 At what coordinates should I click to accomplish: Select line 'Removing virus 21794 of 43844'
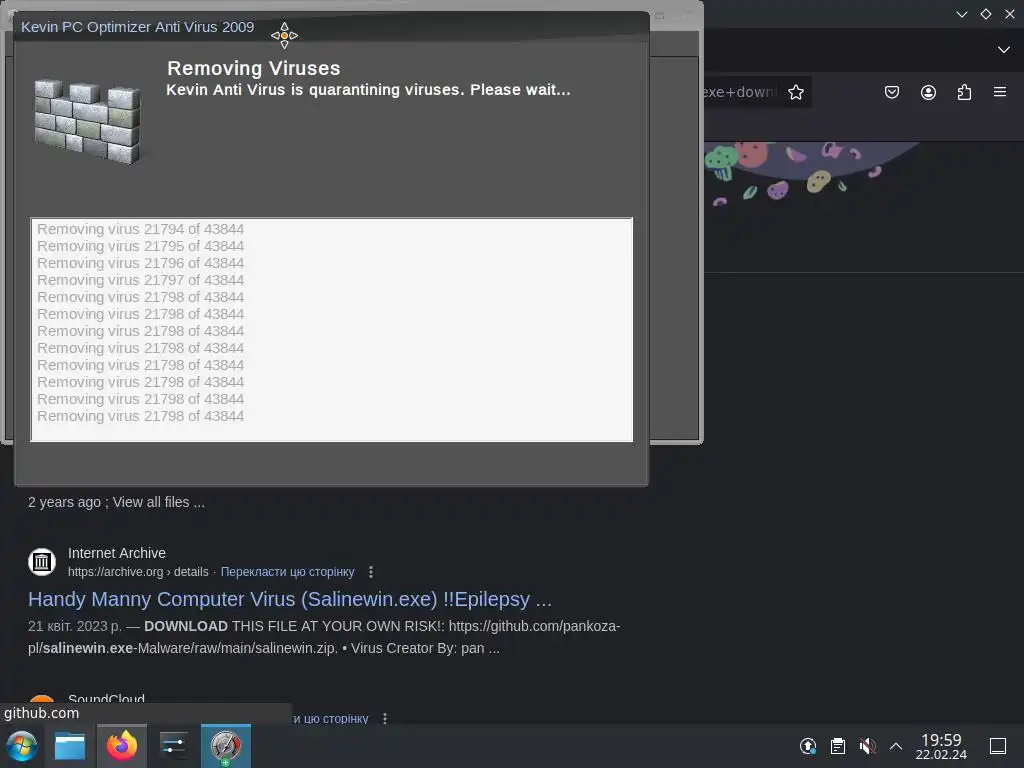point(140,229)
